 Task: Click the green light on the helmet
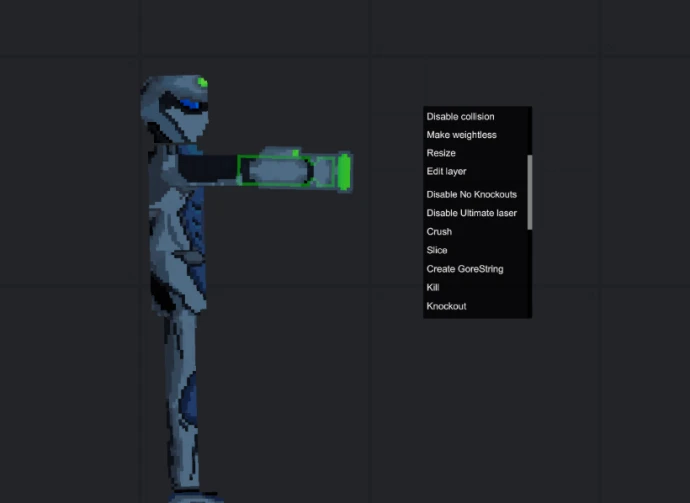203,83
